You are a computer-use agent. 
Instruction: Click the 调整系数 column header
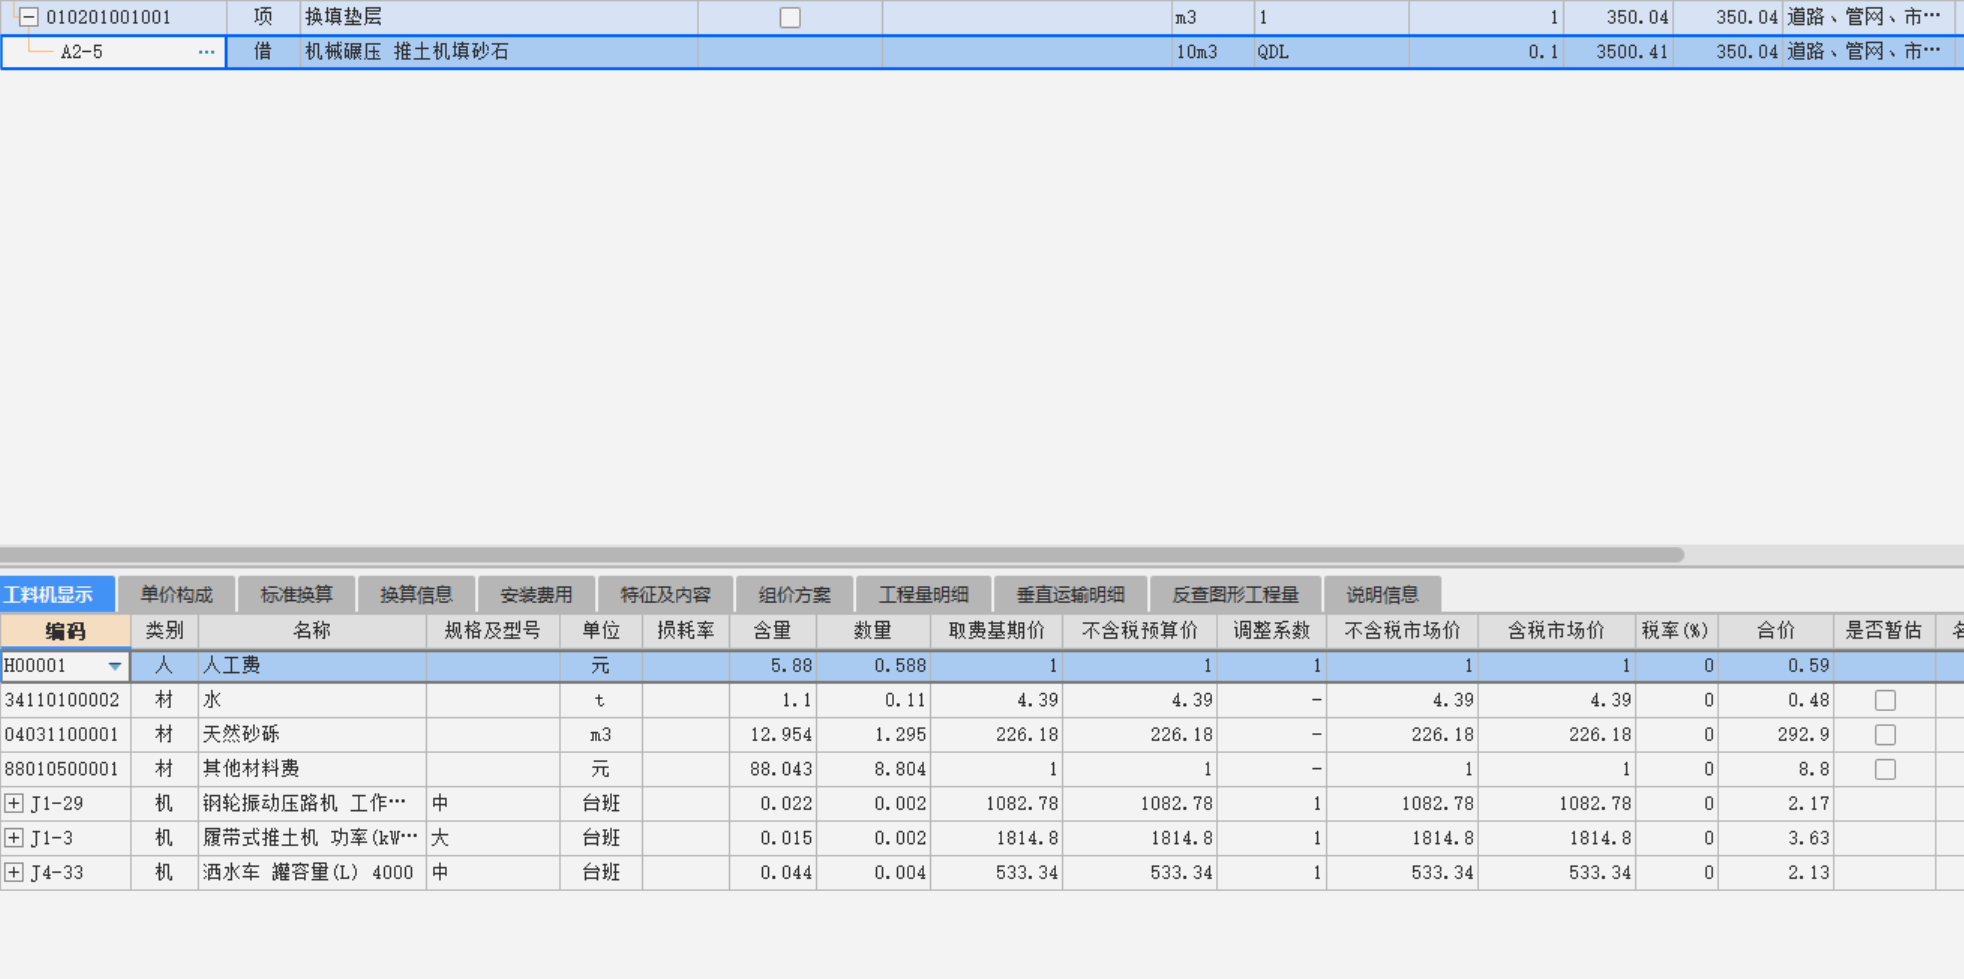(1271, 631)
